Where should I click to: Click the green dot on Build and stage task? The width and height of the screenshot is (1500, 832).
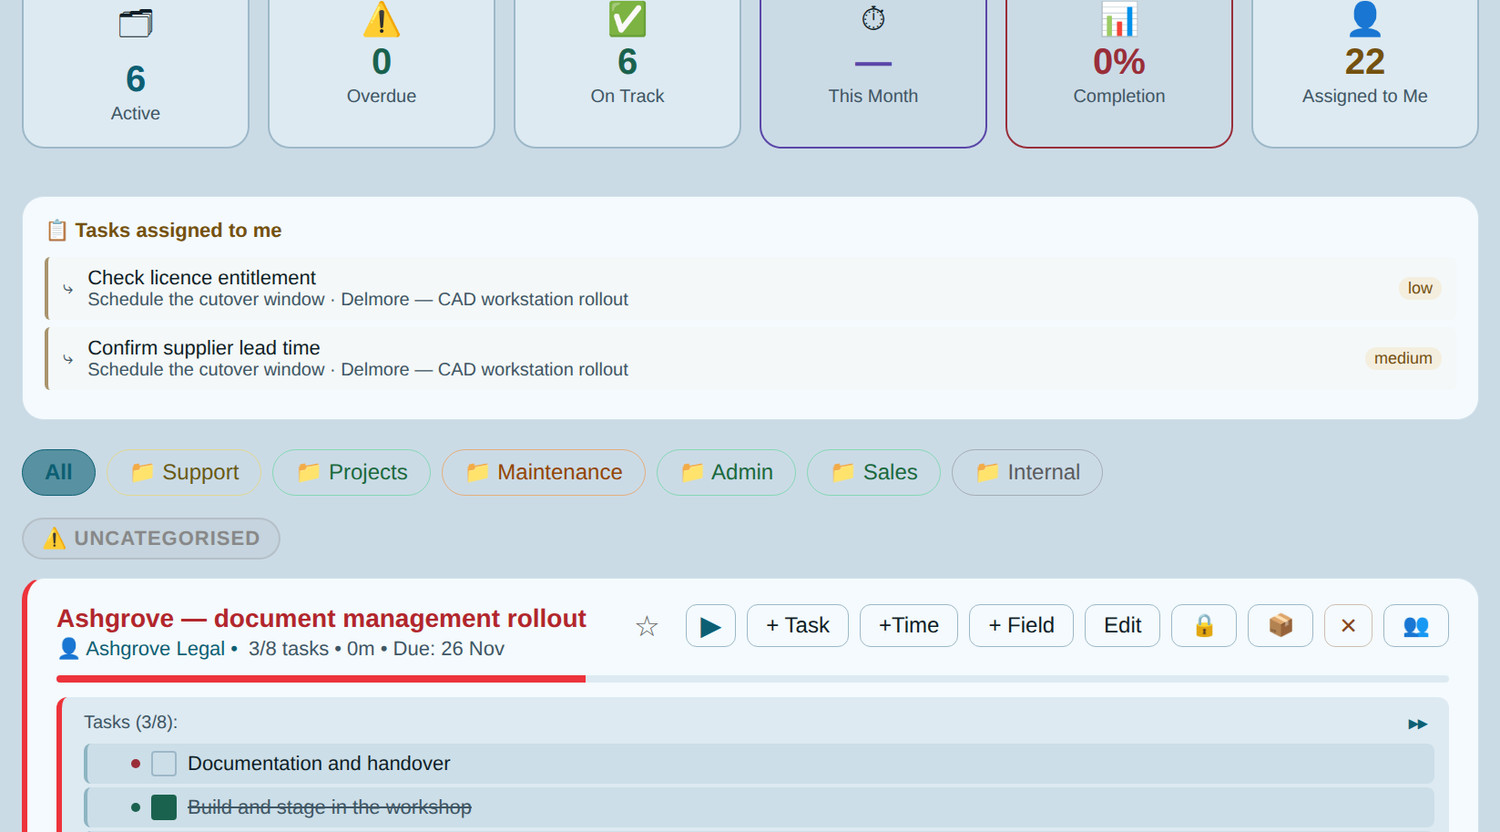(x=135, y=807)
